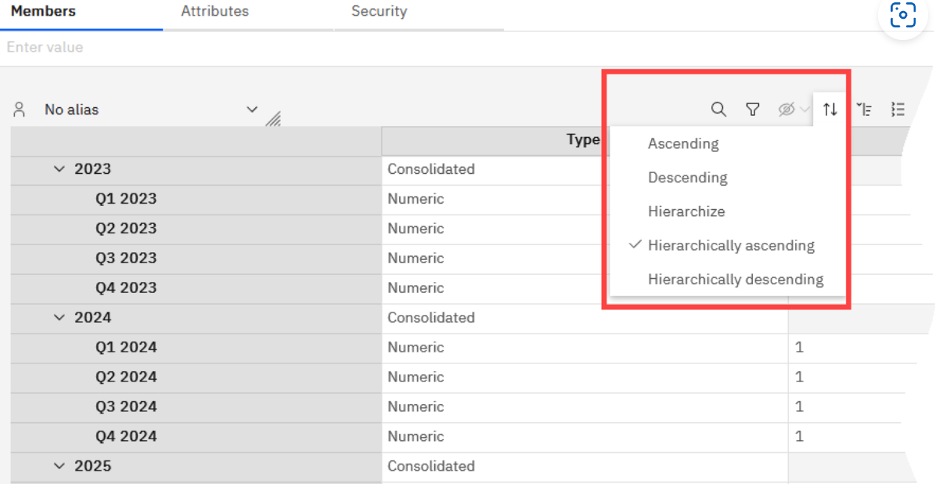Select the Q2 2024 member row
Viewport: 936px width, 484px height.
(x=196, y=377)
